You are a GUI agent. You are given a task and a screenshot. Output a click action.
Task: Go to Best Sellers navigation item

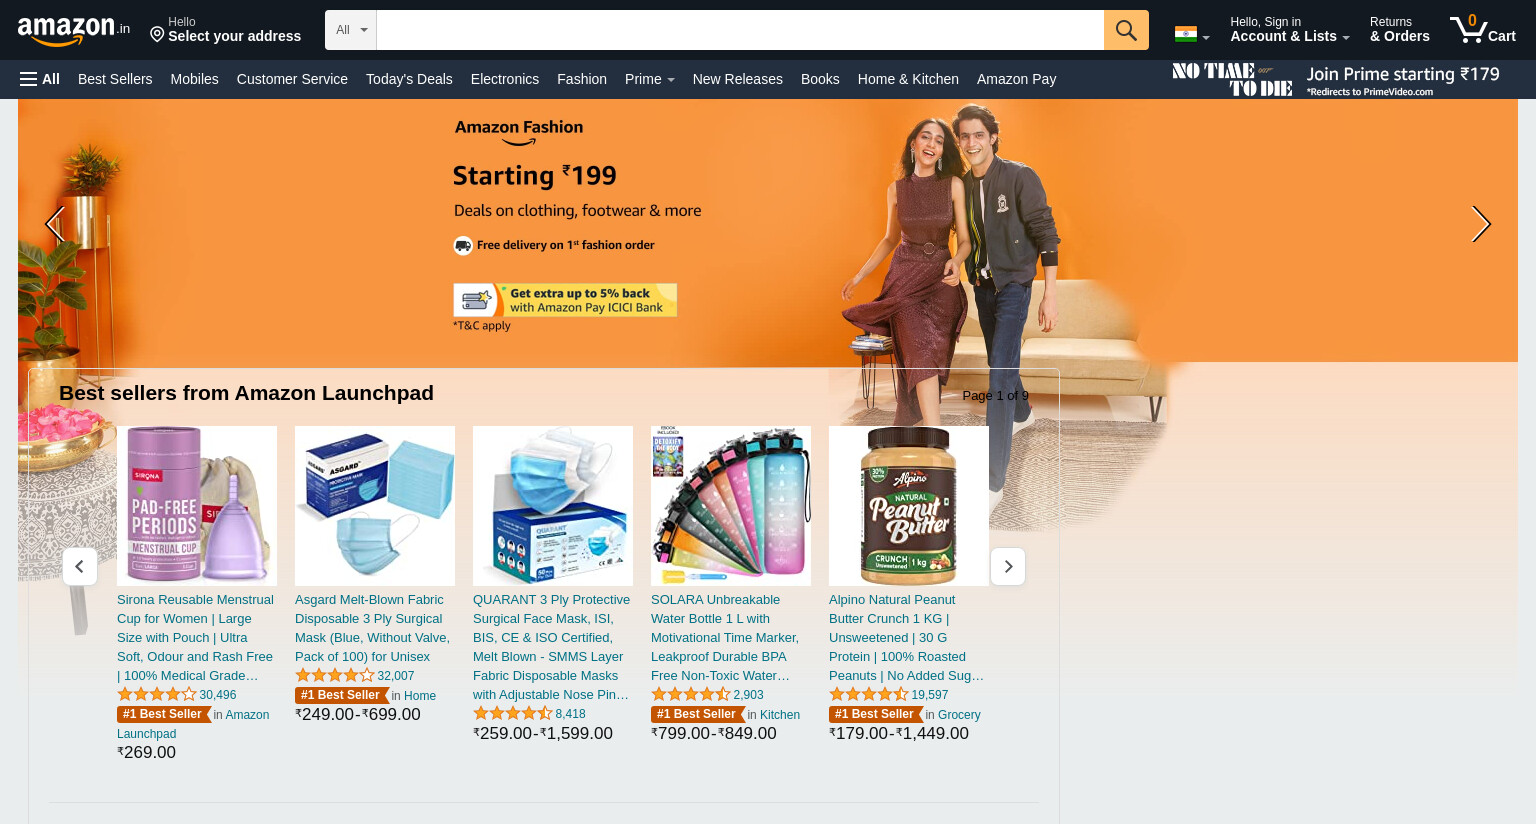click(115, 79)
